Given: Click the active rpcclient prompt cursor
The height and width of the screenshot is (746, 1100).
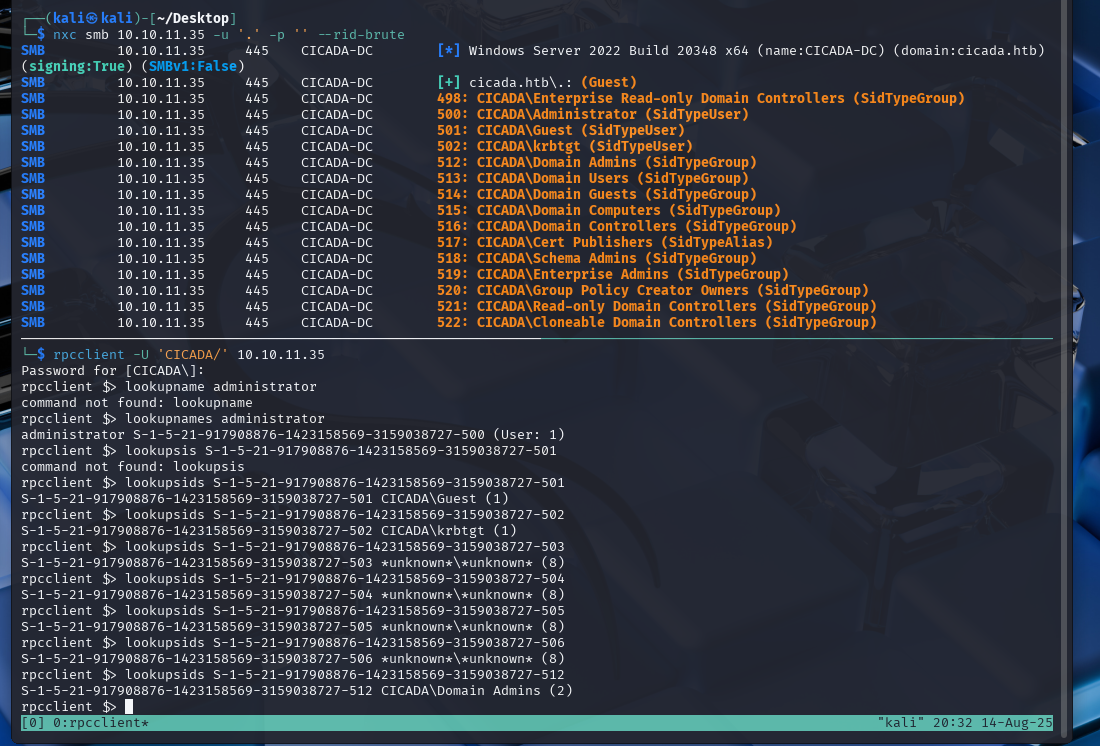Looking at the screenshot, I should (x=129, y=707).
